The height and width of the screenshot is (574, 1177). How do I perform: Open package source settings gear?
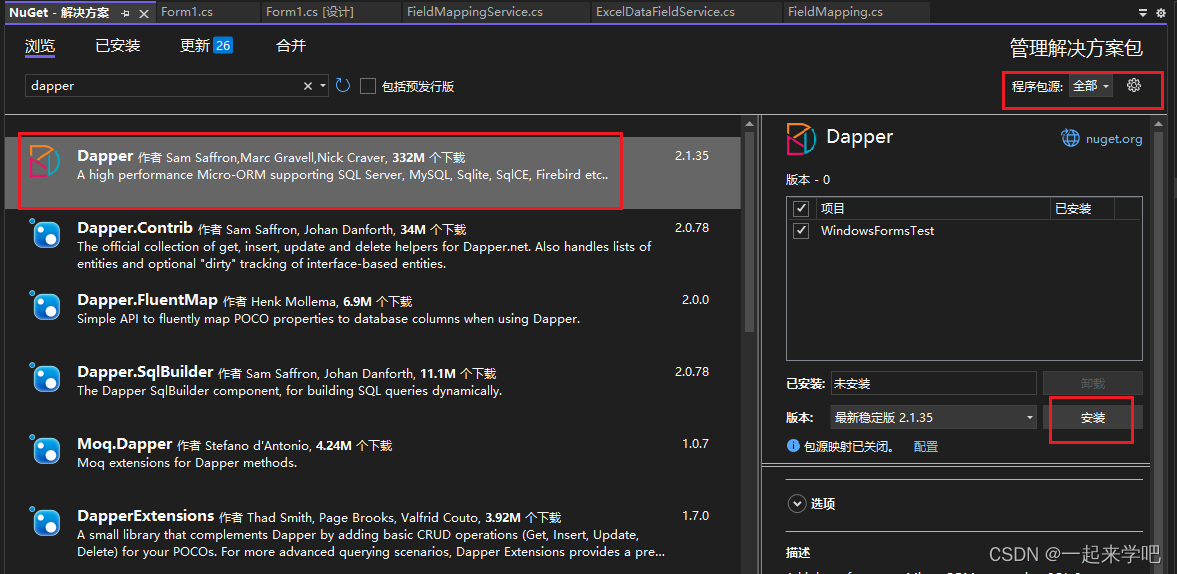pyautogui.click(x=1134, y=86)
